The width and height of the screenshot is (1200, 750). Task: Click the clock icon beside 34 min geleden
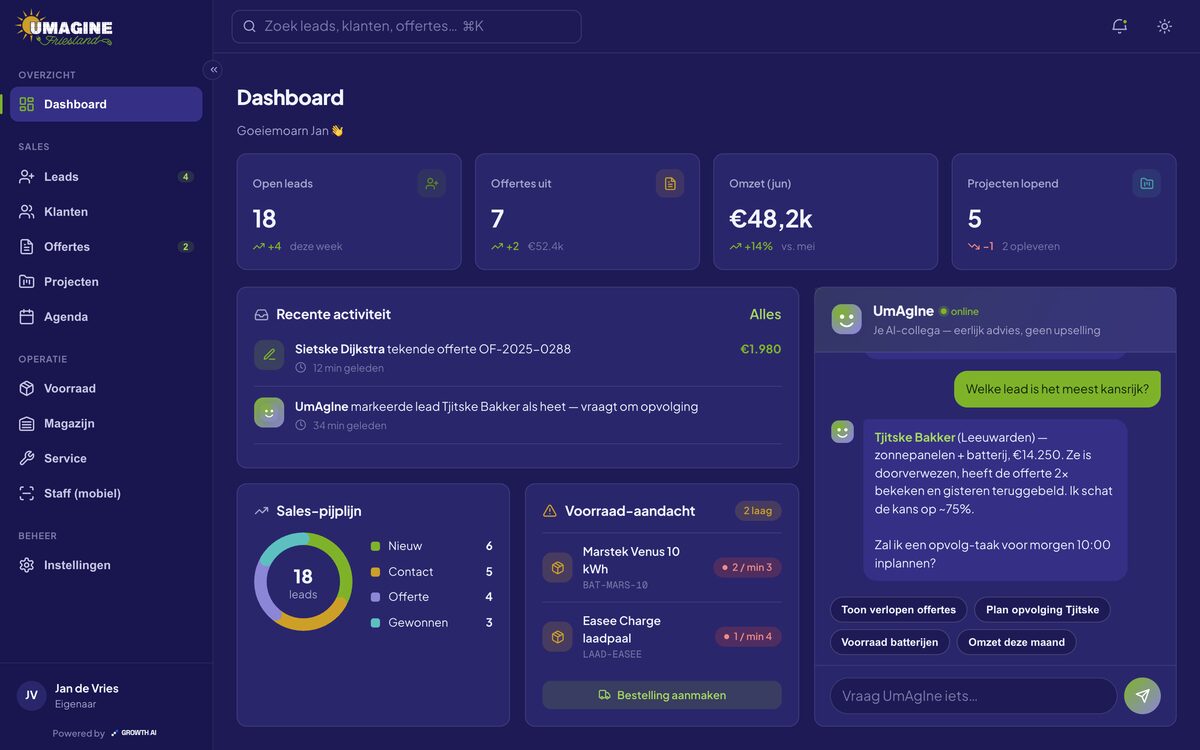pyautogui.click(x=301, y=425)
